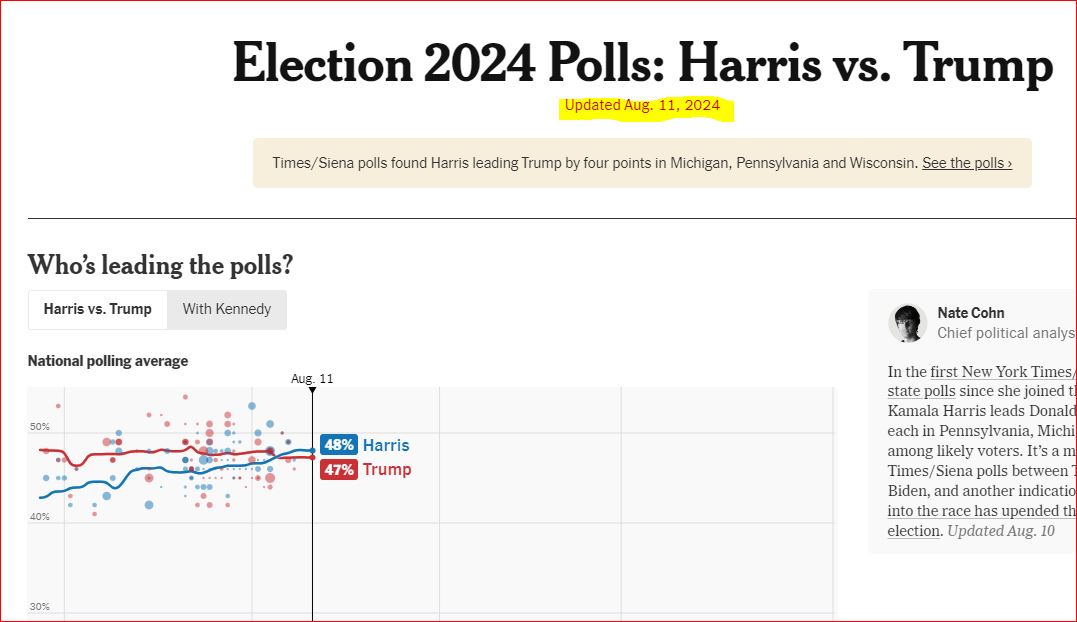Click the Trump candidate label
Screen dimensions: 1077x622
click(x=387, y=470)
